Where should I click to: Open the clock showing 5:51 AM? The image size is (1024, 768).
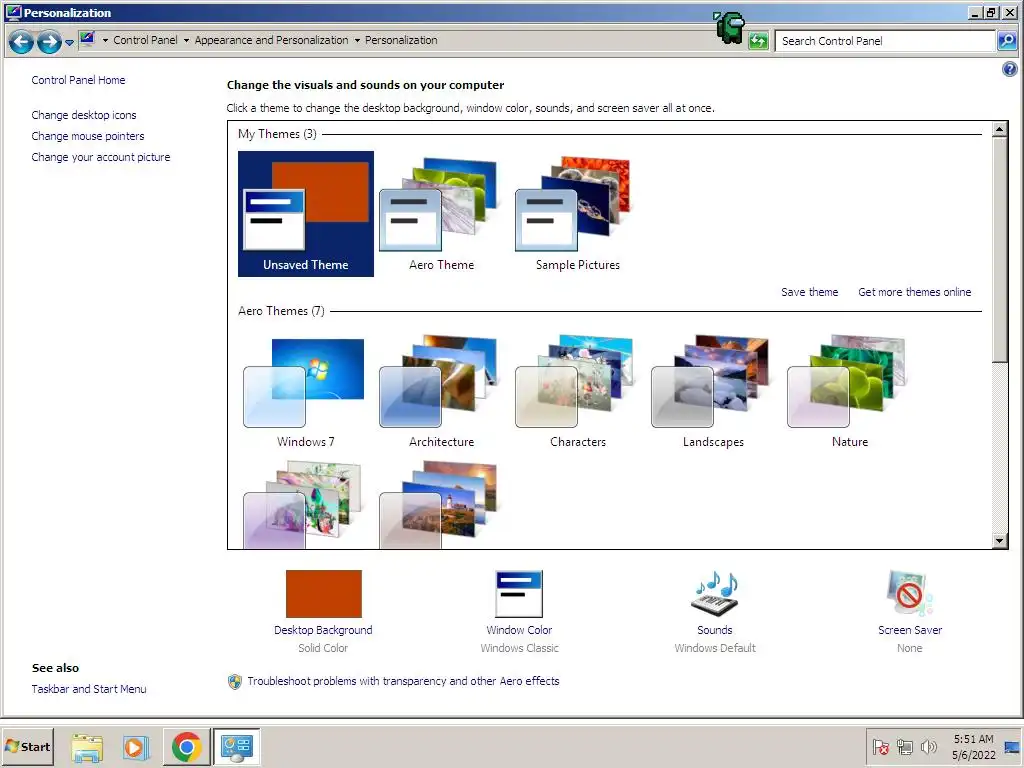pyautogui.click(x=973, y=747)
